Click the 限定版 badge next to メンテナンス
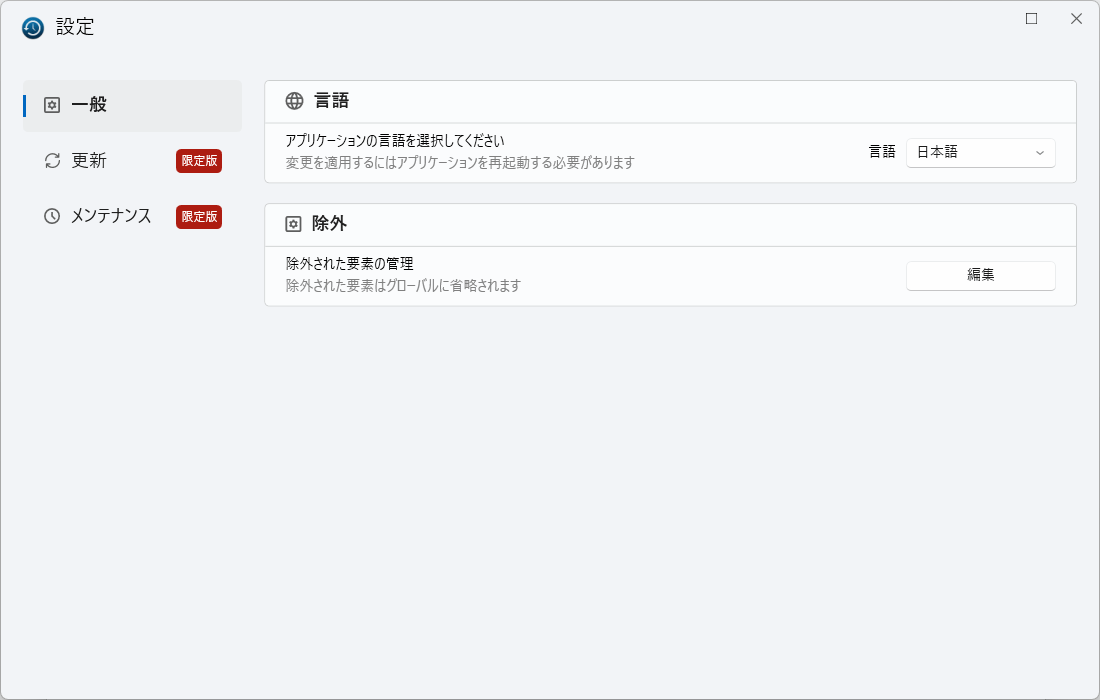Viewport: 1100px width, 700px height. 199,217
